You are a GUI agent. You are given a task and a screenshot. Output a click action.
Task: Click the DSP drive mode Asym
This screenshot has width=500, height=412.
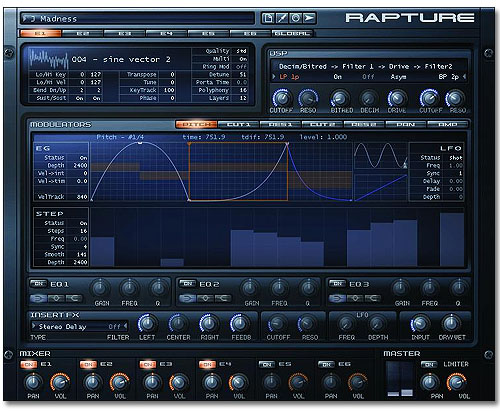coord(398,77)
